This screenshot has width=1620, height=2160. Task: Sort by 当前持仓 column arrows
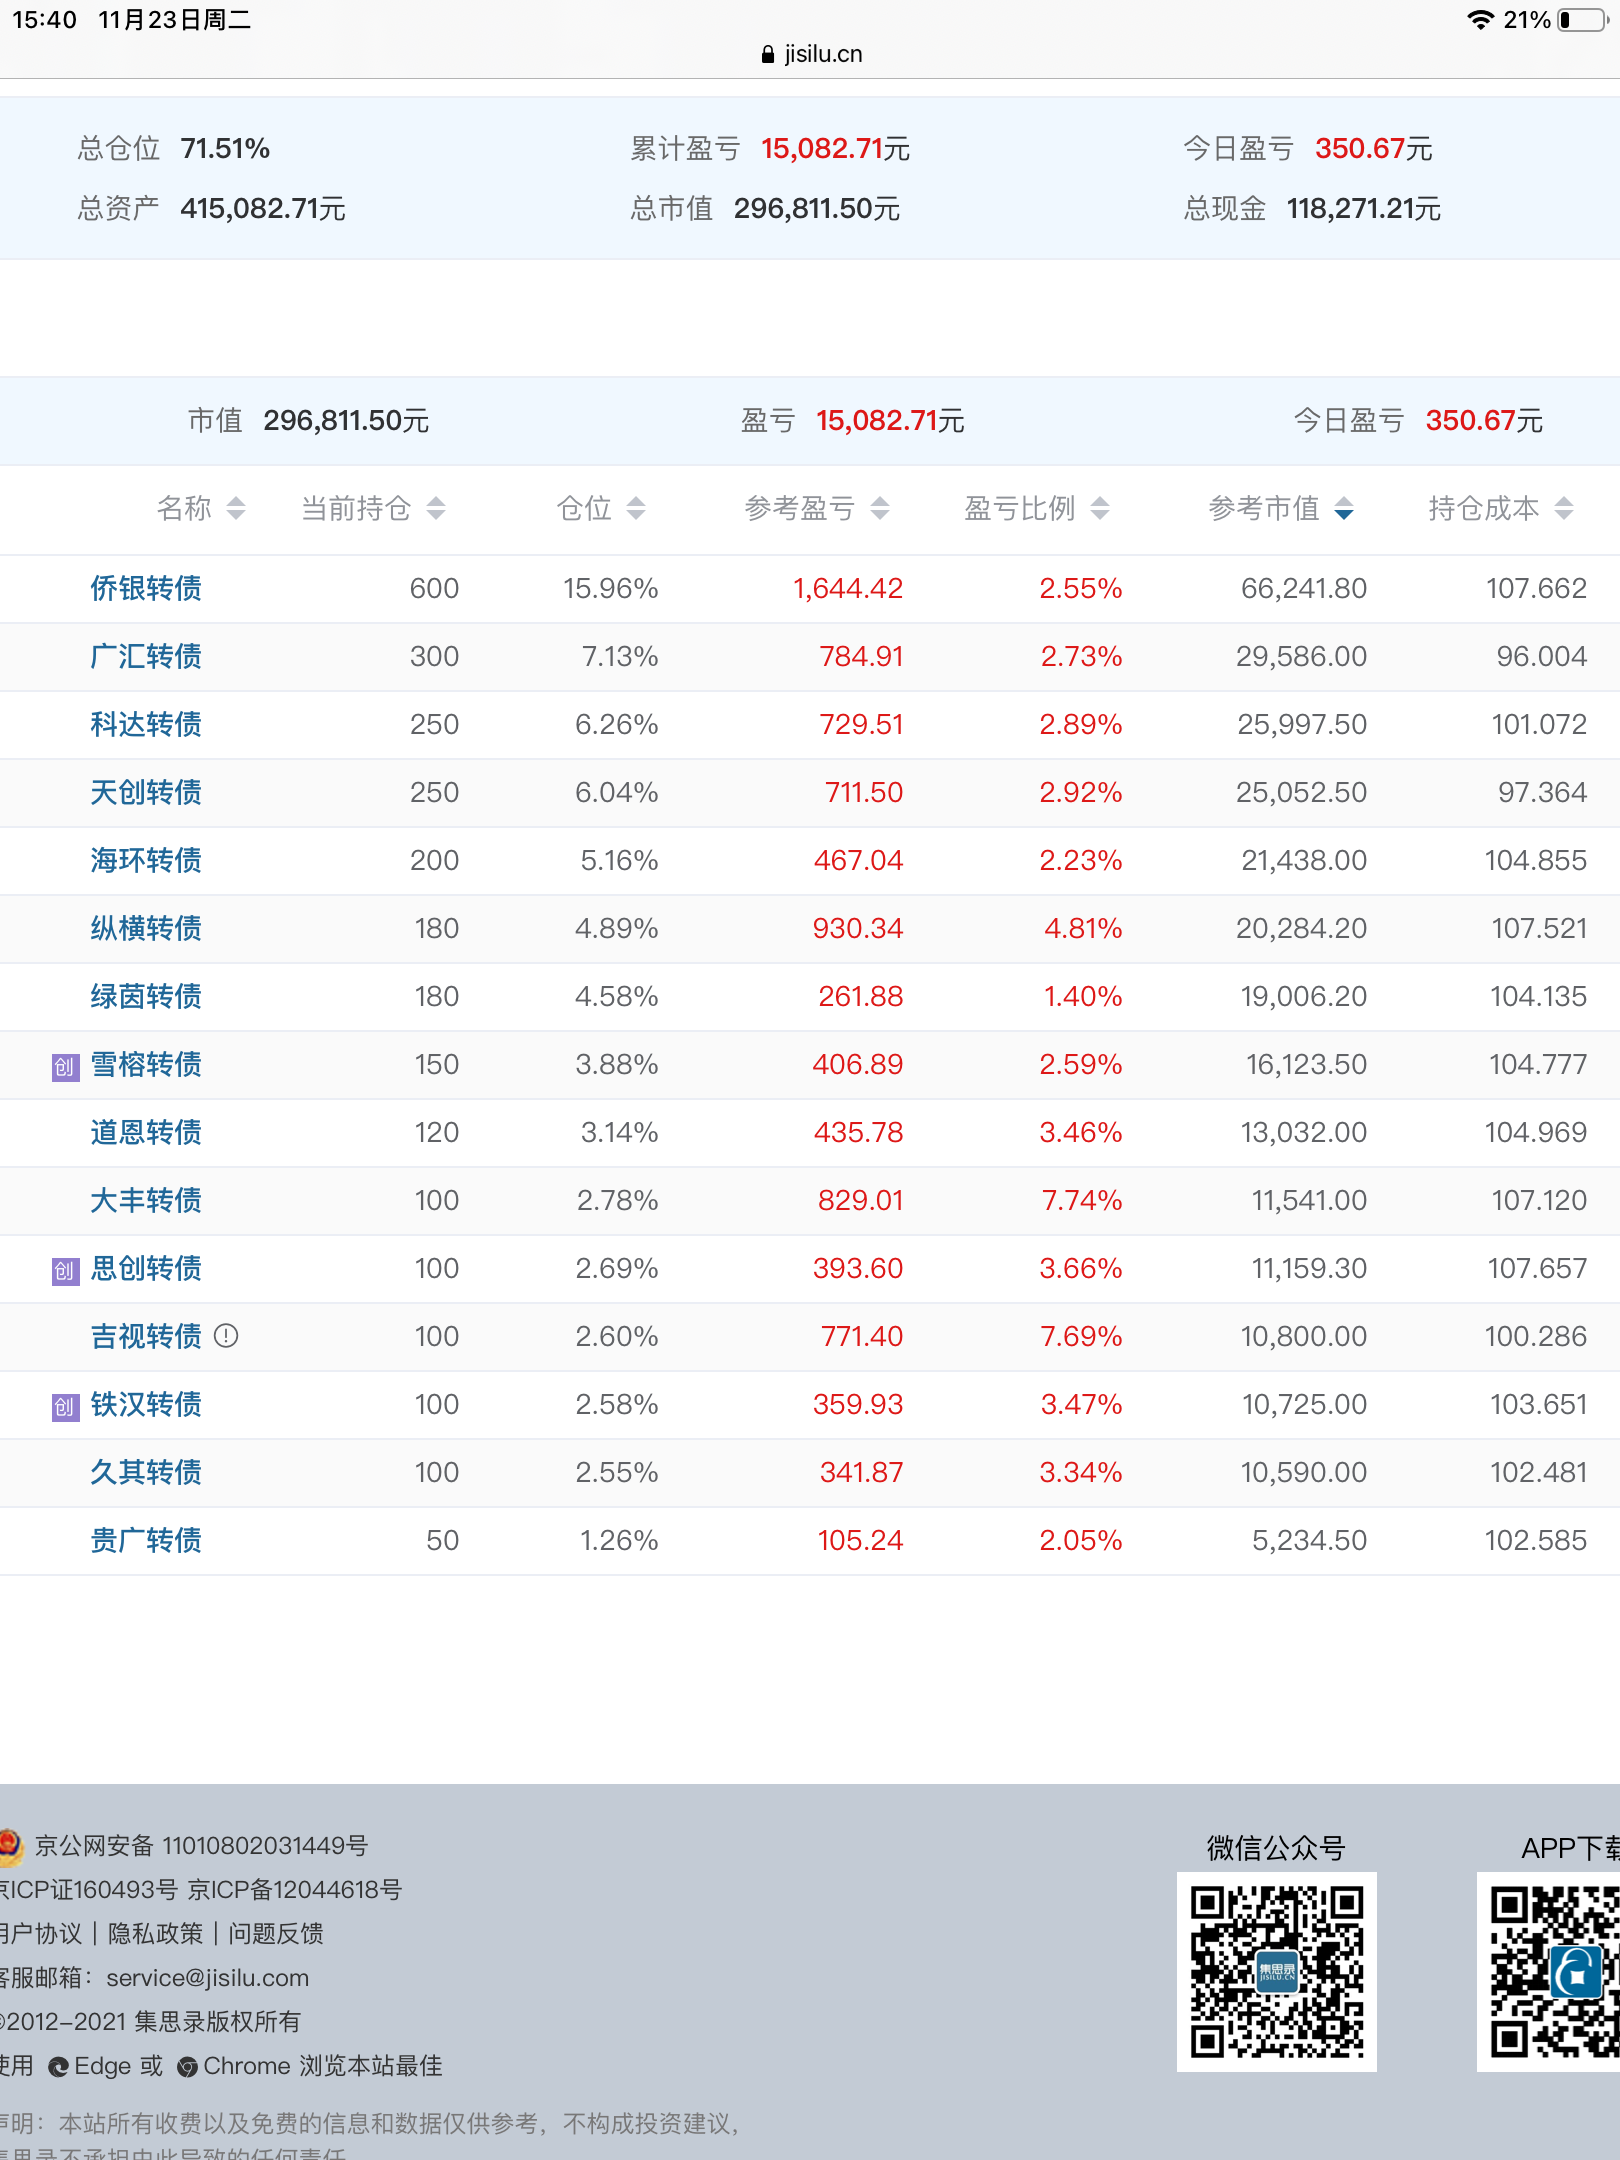tap(436, 508)
